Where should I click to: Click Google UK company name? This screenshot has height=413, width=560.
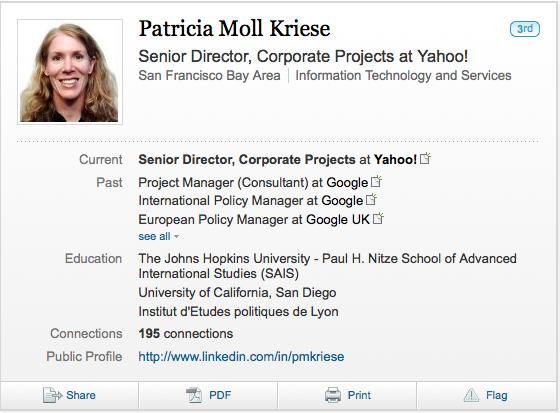click(x=338, y=219)
